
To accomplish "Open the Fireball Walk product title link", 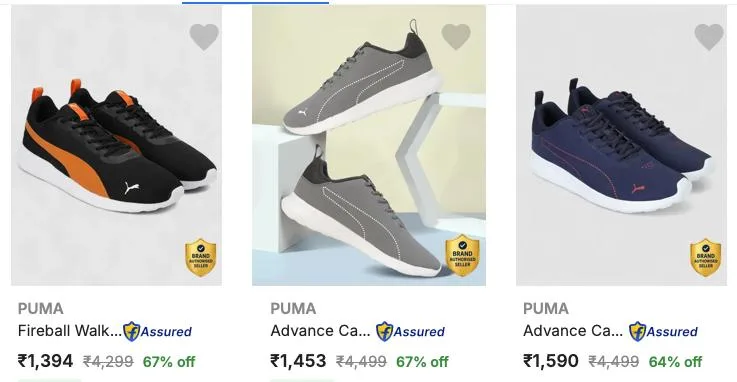I will pos(70,331).
